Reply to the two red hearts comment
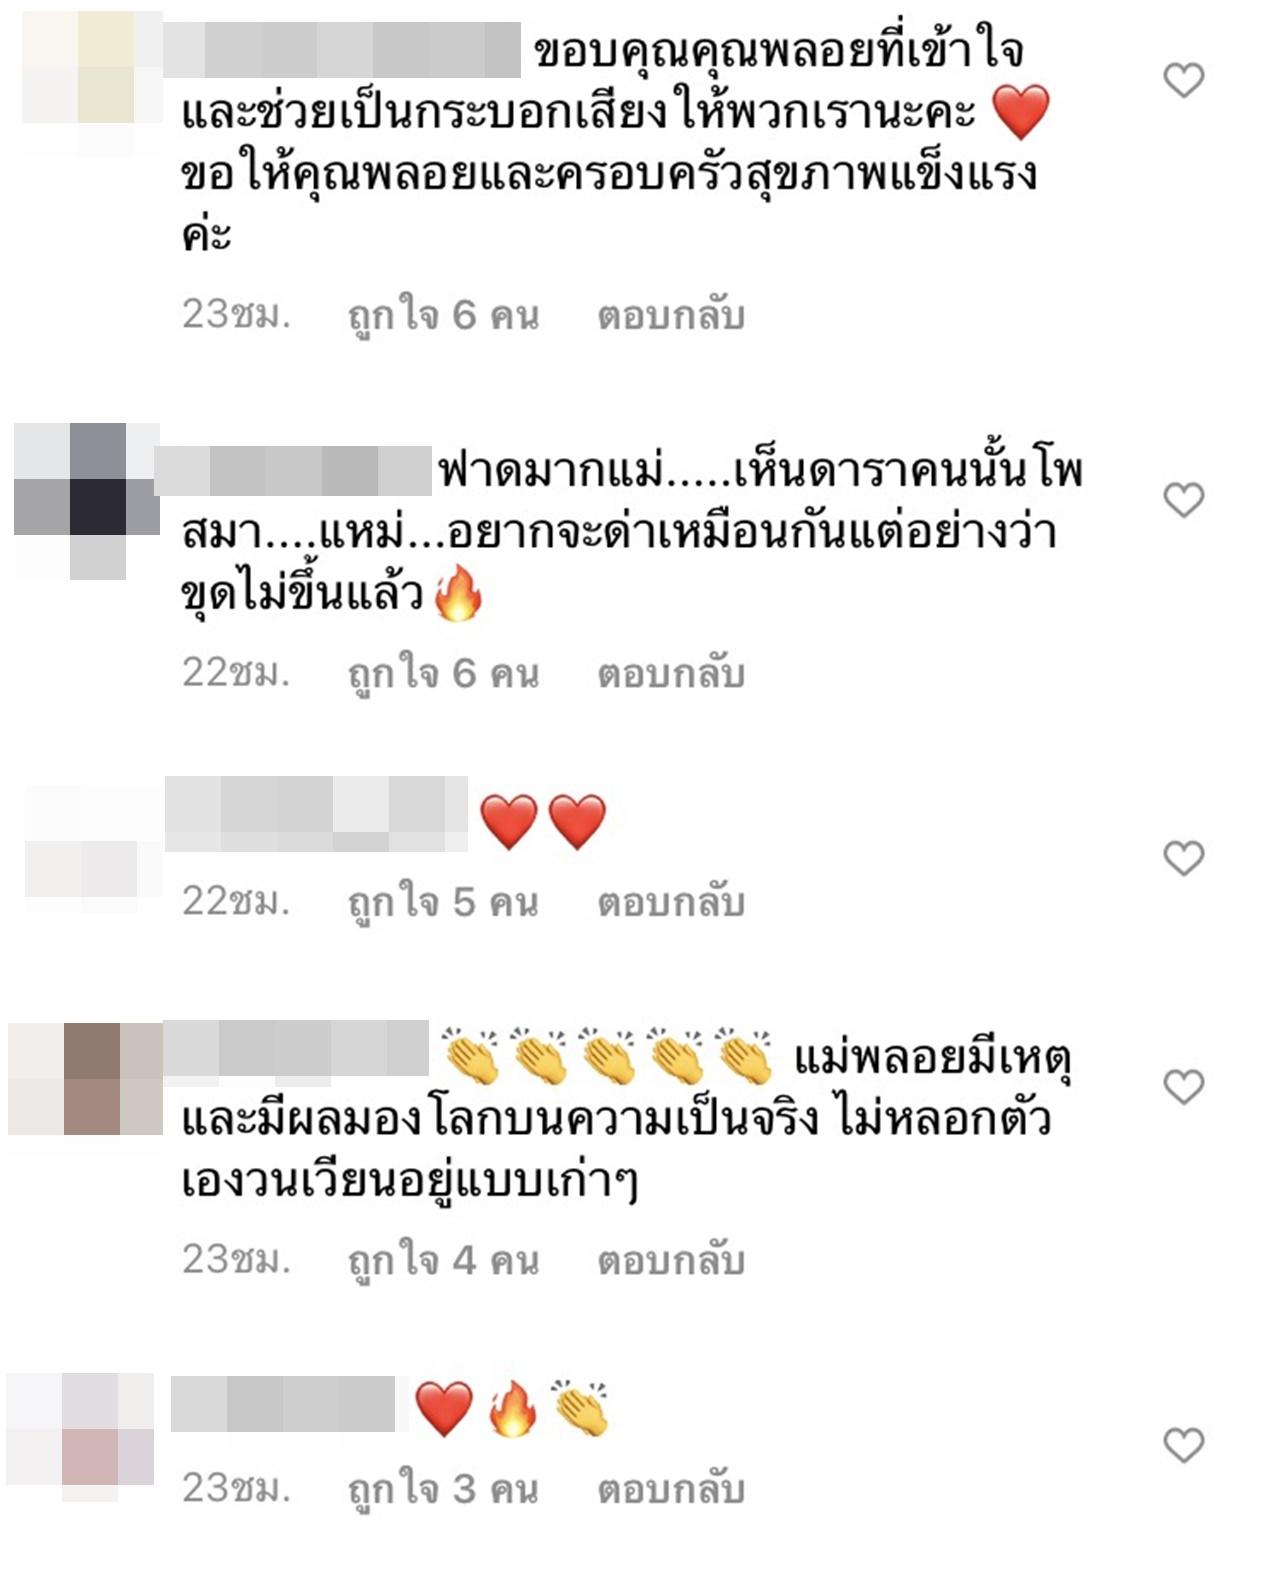The width and height of the screenshot is (1280, 1575). (x=671, y=902)
